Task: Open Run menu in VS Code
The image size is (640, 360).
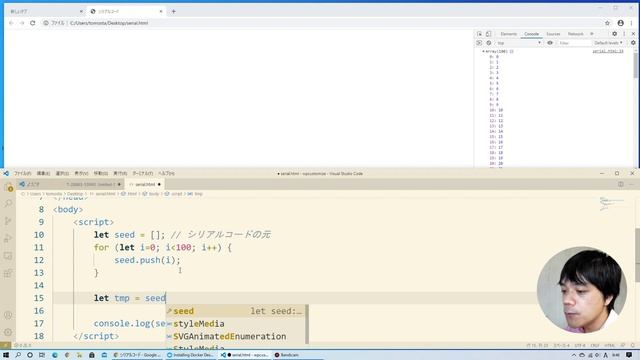Action: (120, 173)
